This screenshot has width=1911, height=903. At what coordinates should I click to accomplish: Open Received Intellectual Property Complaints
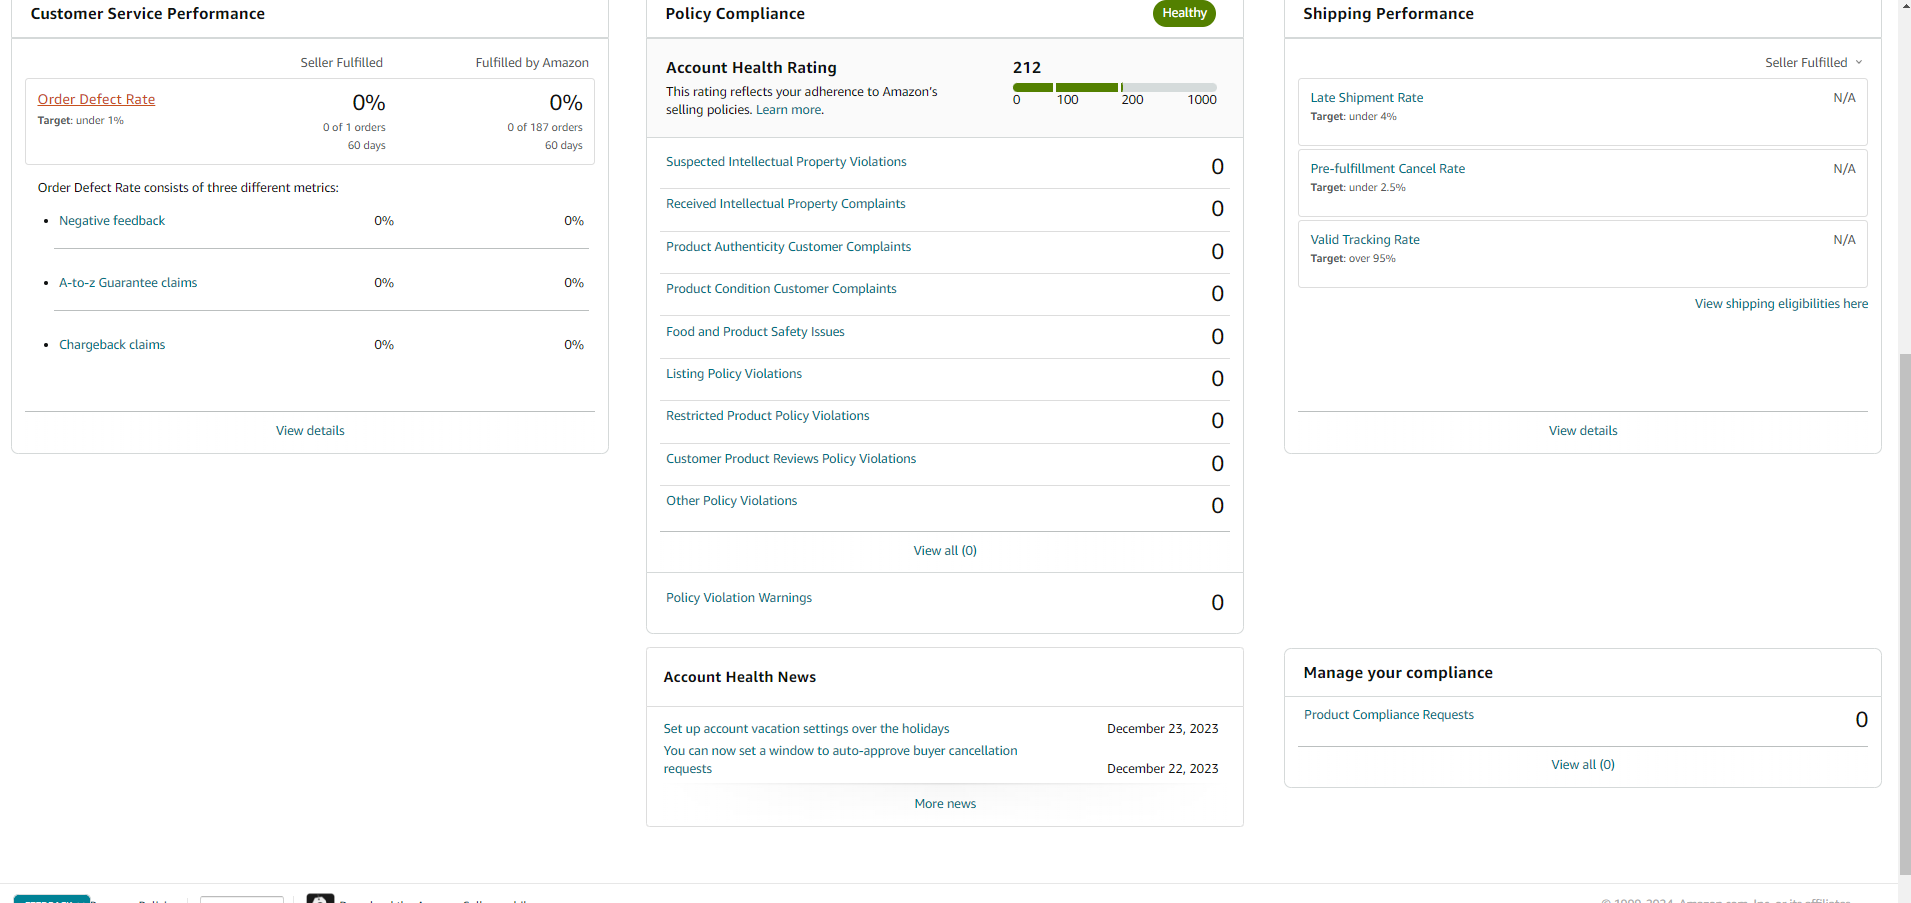786,204
